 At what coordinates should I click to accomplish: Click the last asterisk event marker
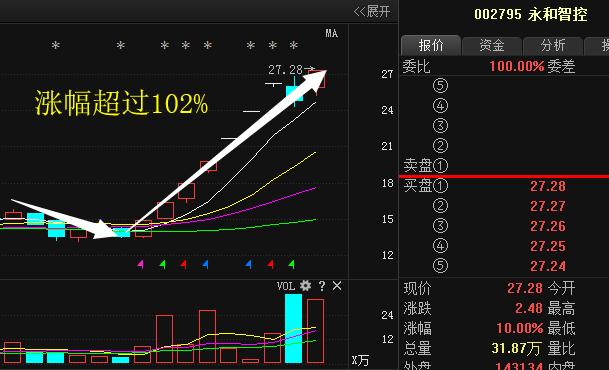click(x=294, y=46)
